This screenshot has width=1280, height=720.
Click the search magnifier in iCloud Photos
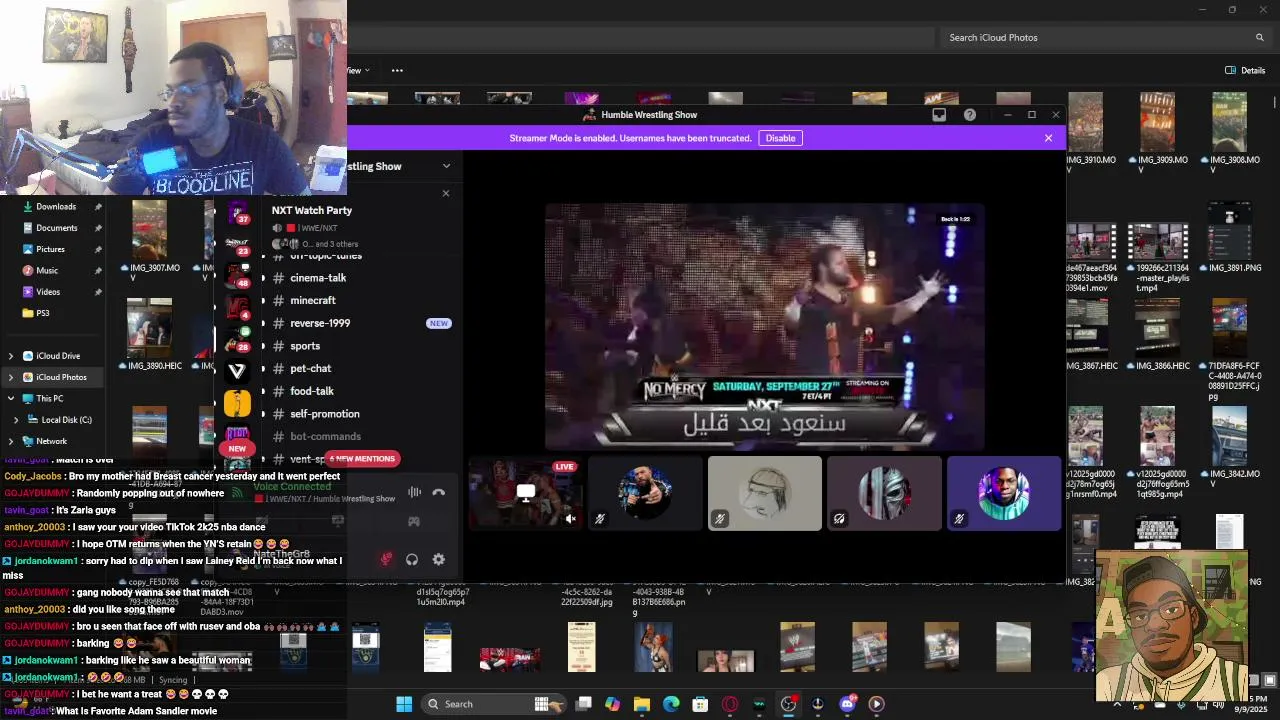(1260, 37)
